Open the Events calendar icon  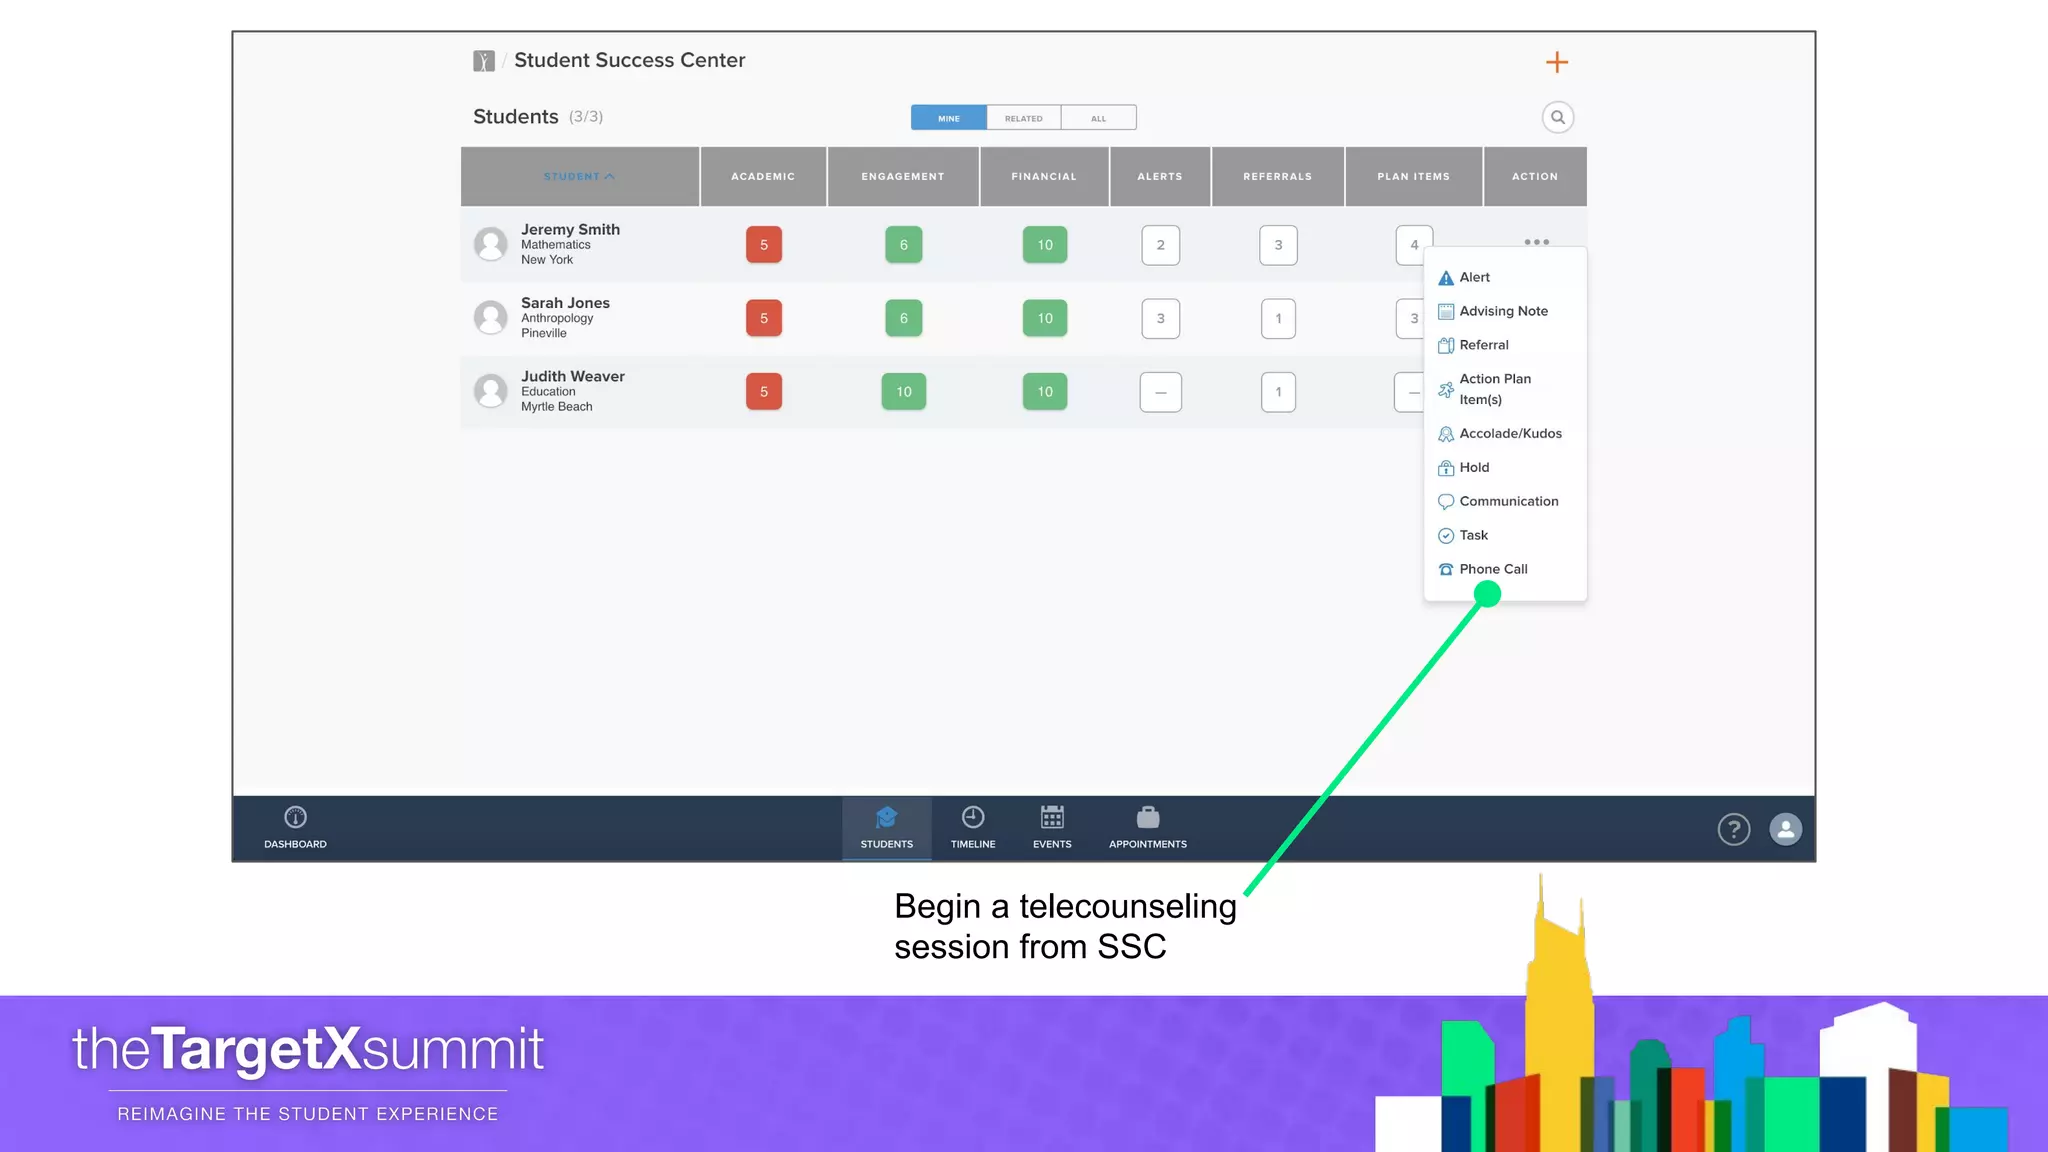[x=1052, y=817]
